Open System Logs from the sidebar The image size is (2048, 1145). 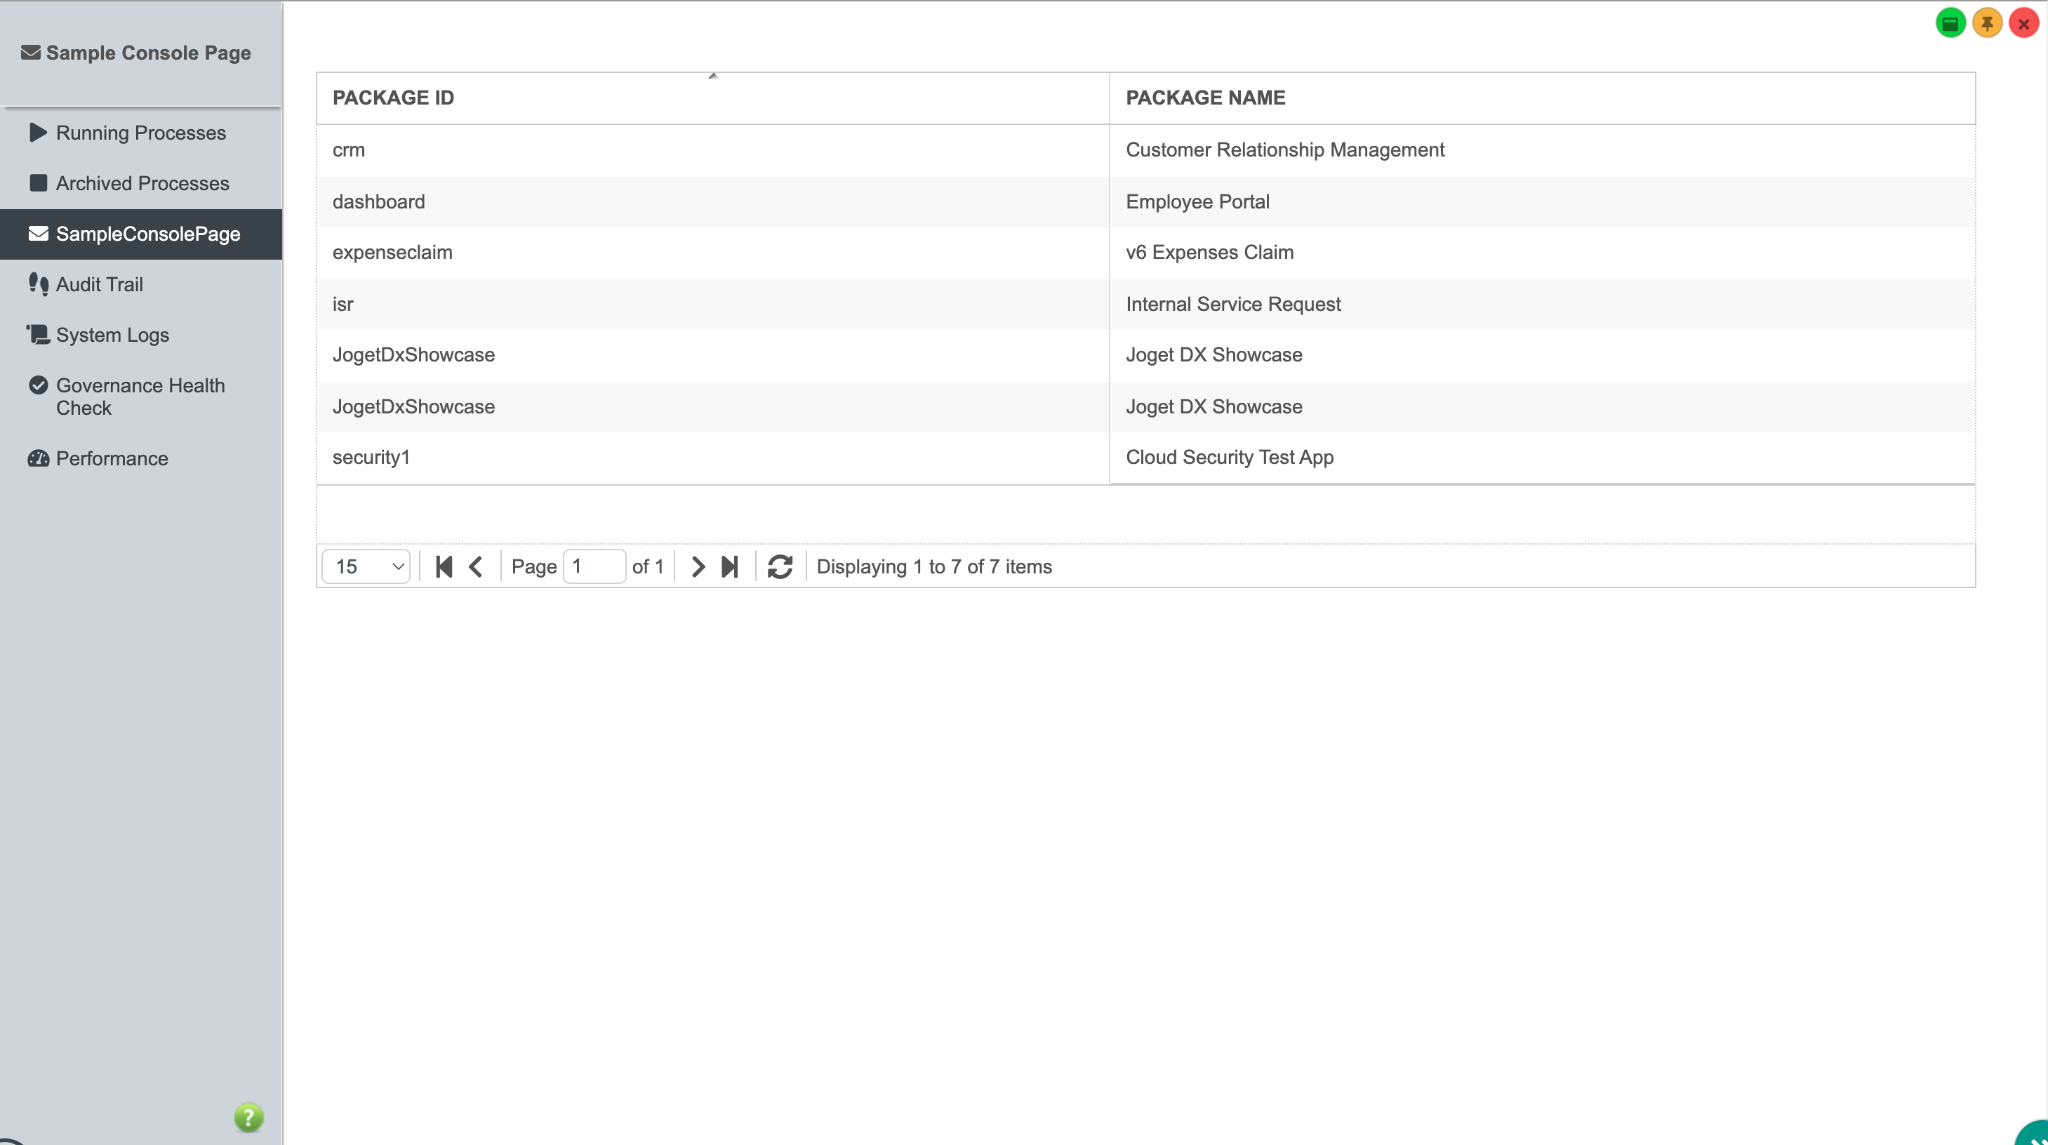coord(112,335)
